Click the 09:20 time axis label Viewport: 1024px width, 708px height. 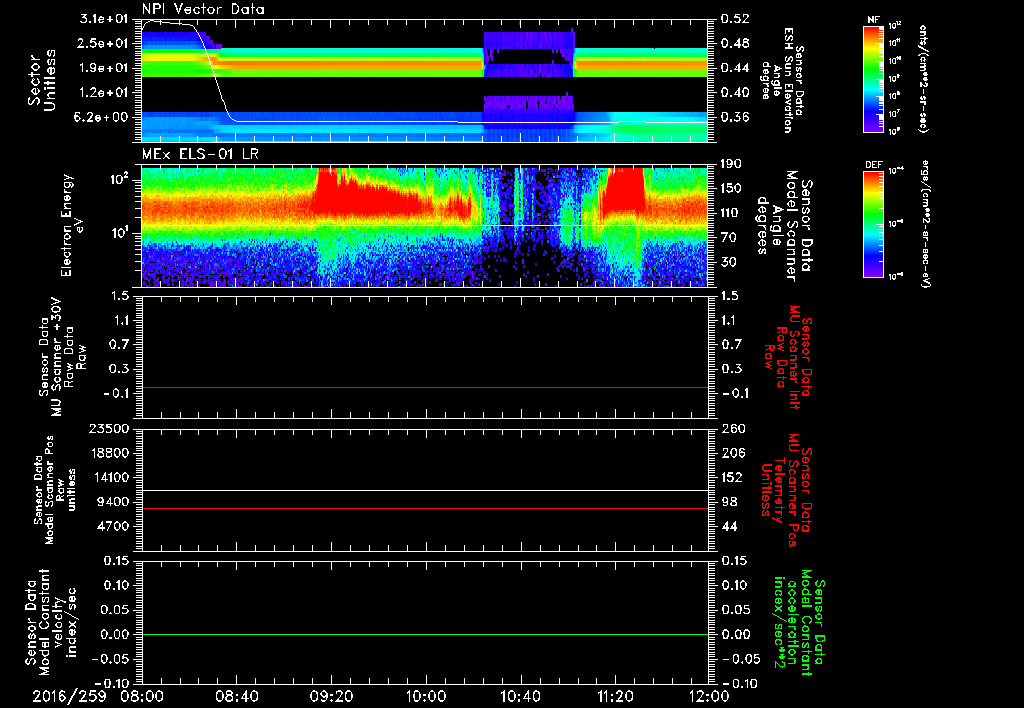point(330,697)
